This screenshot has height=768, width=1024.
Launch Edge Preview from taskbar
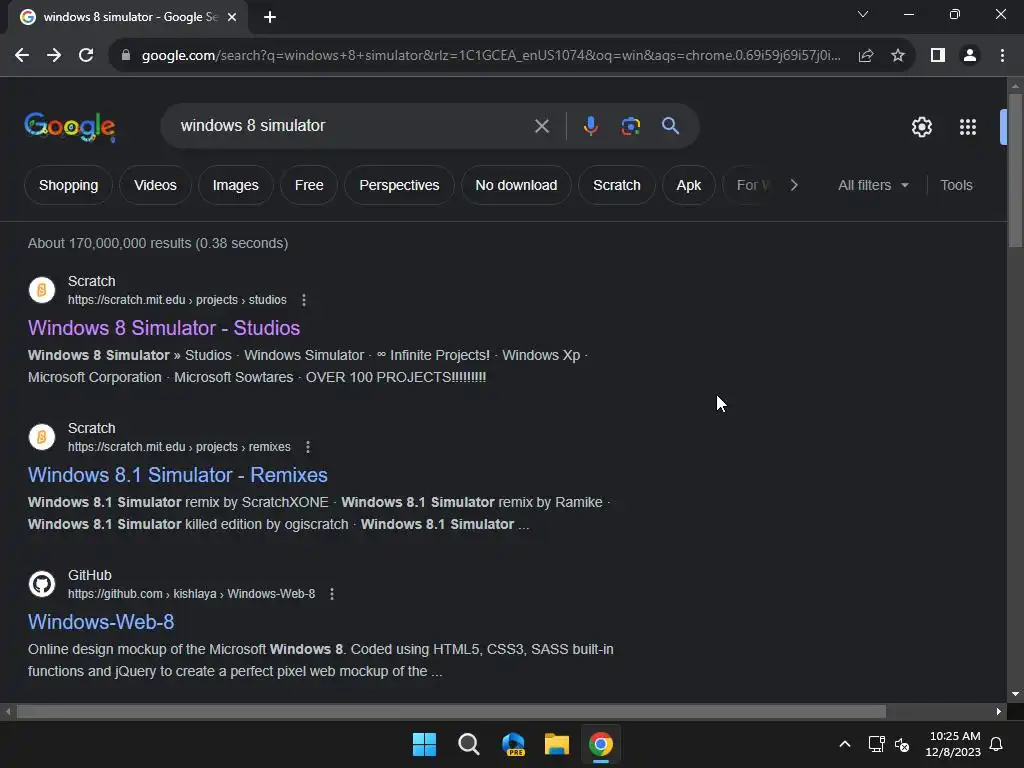point(513,744)
